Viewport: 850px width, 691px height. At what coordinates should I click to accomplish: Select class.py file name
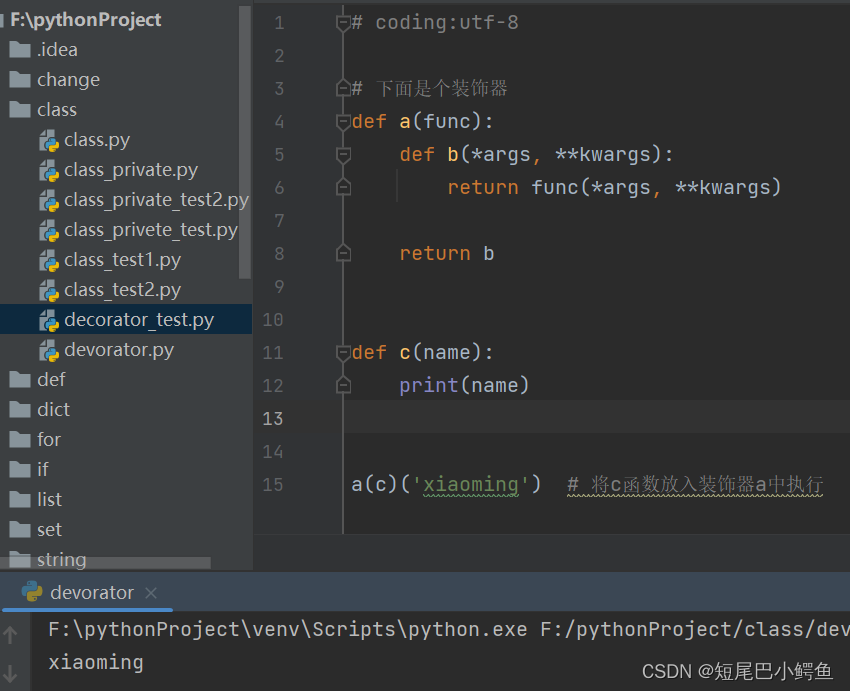click(x=97, y=140)
